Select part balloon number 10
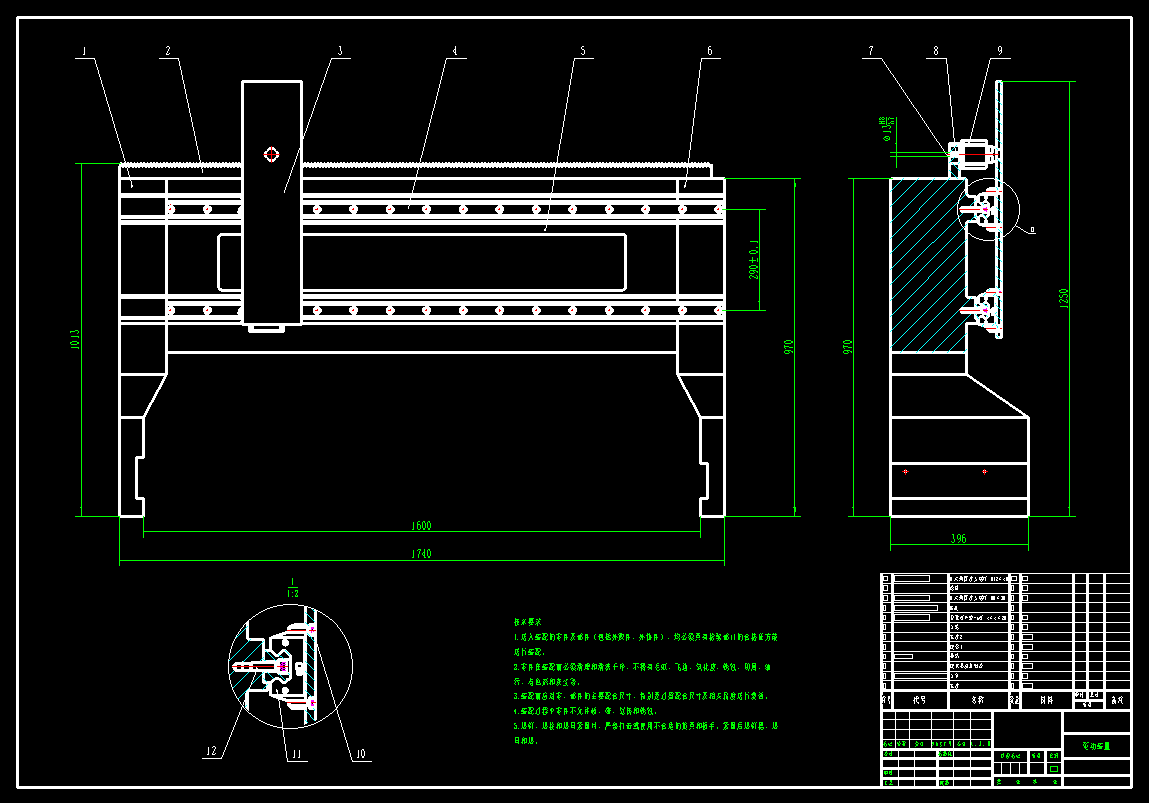The height and width of the screenshot is (803, 1149). click(x=361, y=754)
